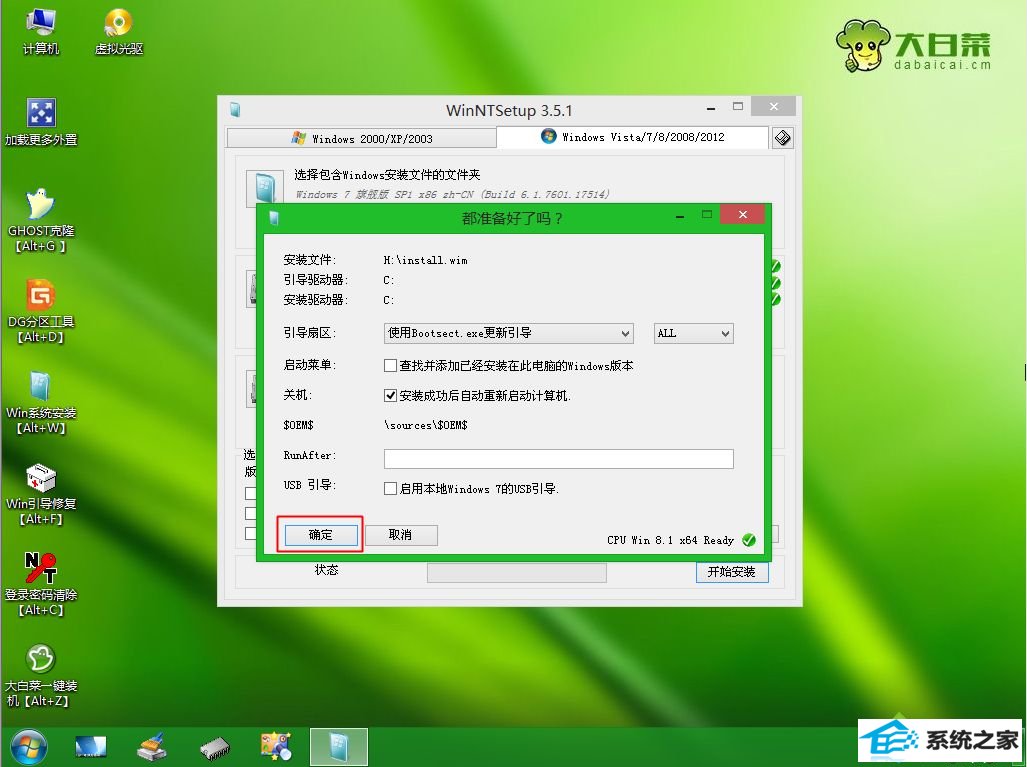Click the install source folder icon

click(264, 187)
